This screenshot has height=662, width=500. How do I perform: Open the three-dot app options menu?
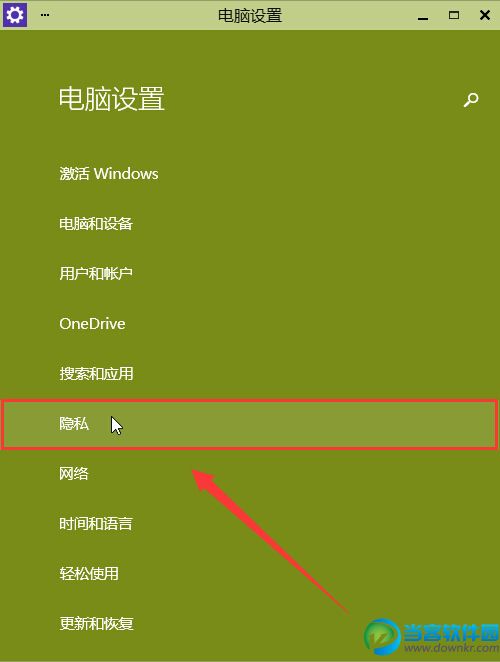tap(45, 15)
